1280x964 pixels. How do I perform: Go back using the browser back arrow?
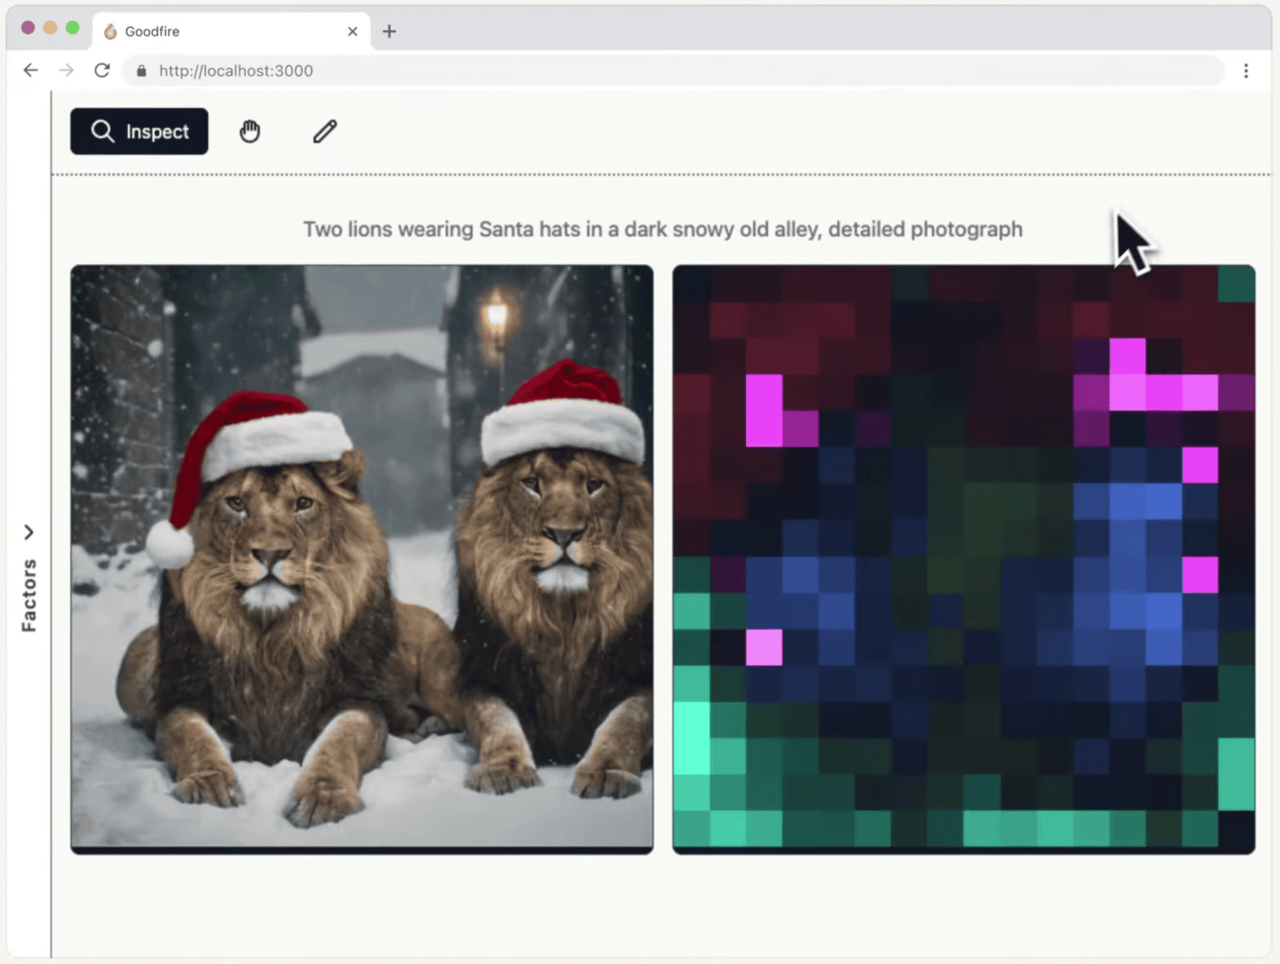[x=31, y=70]
